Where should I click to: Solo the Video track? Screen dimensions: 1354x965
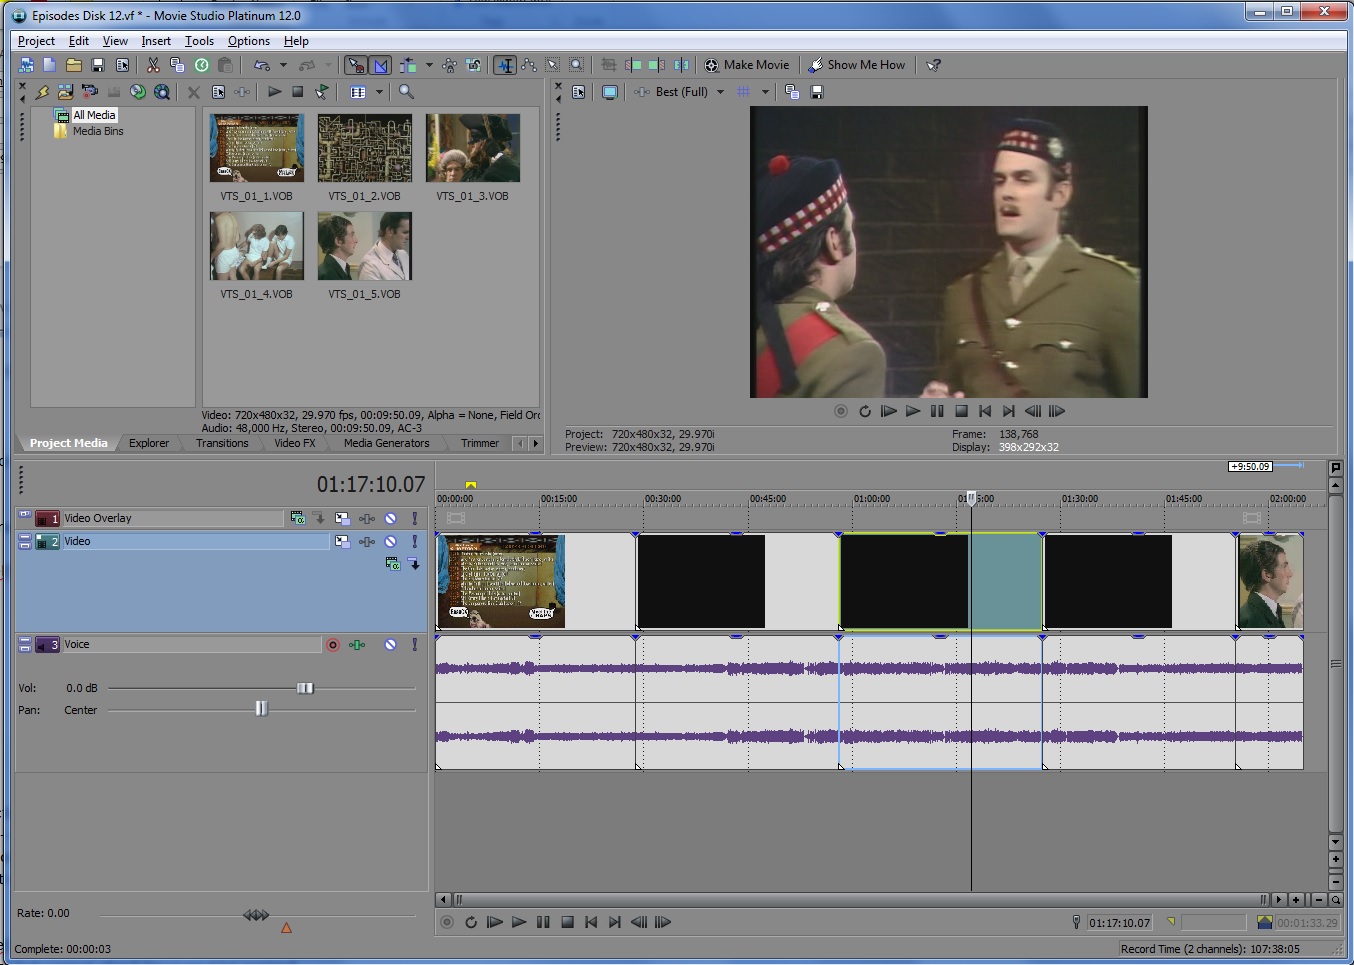(x=415, y=542)
